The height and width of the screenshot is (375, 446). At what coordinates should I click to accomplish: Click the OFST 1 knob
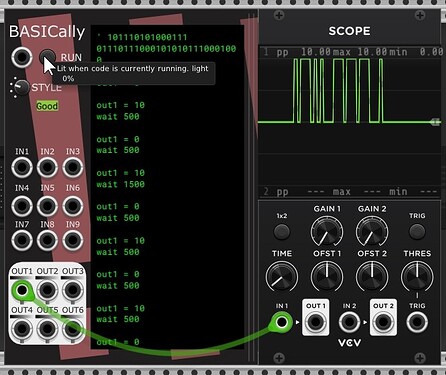(327, 277)
